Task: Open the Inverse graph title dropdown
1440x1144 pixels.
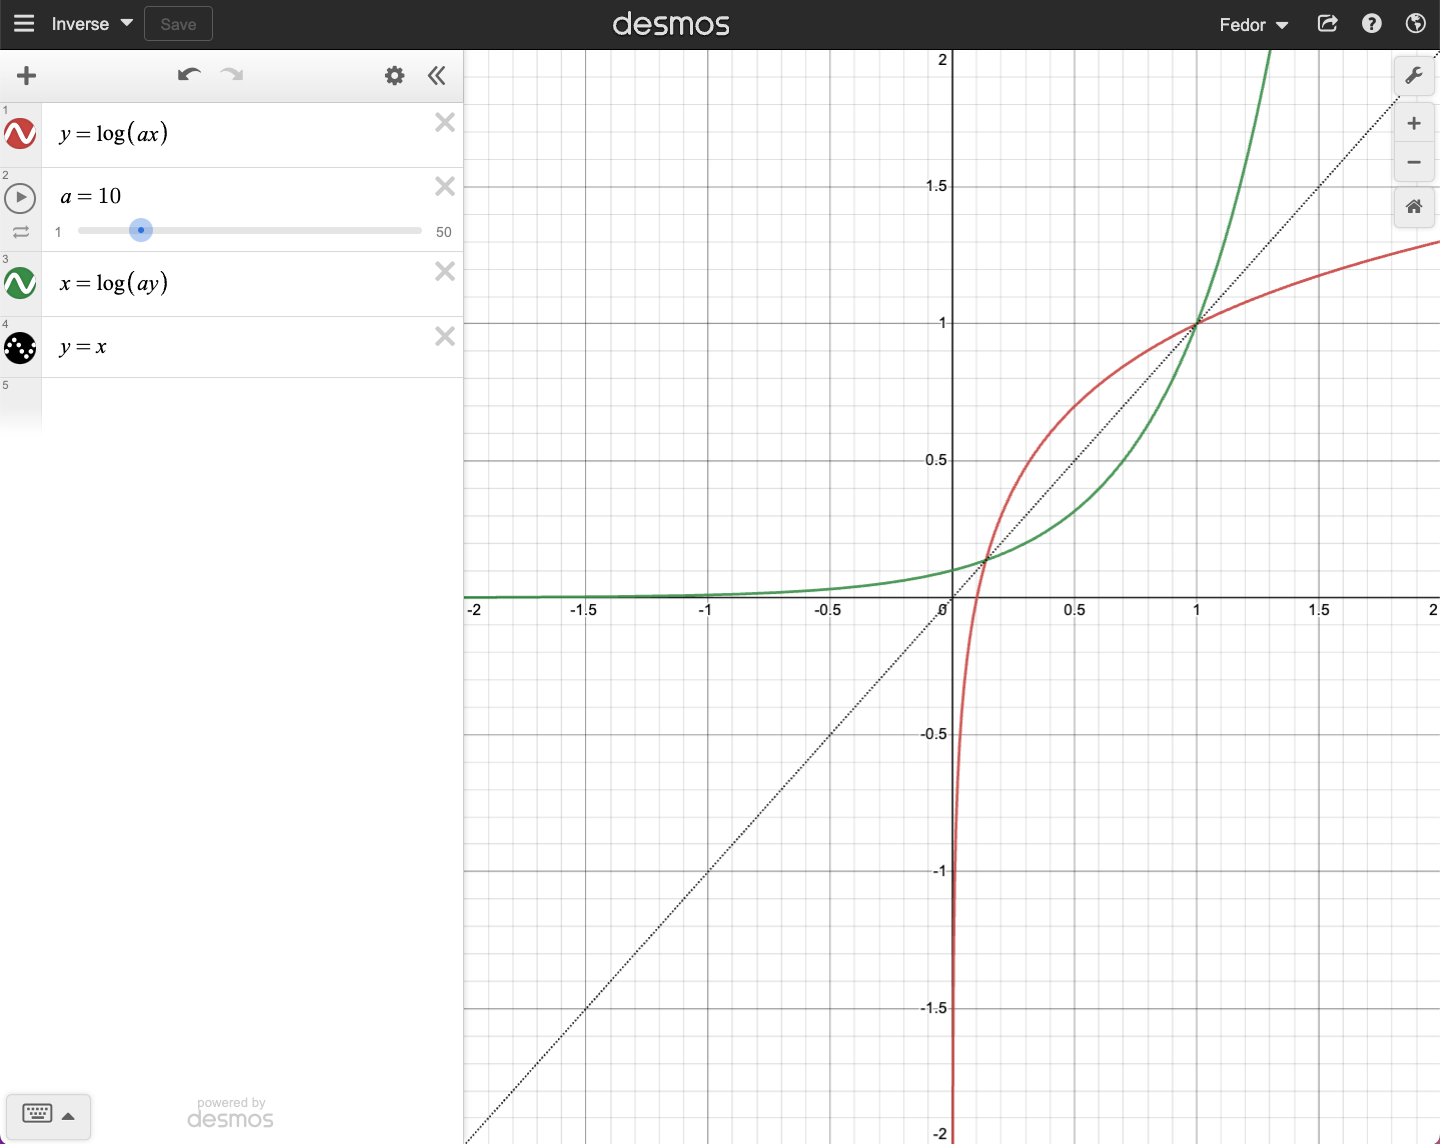Action: pos(92,24)
